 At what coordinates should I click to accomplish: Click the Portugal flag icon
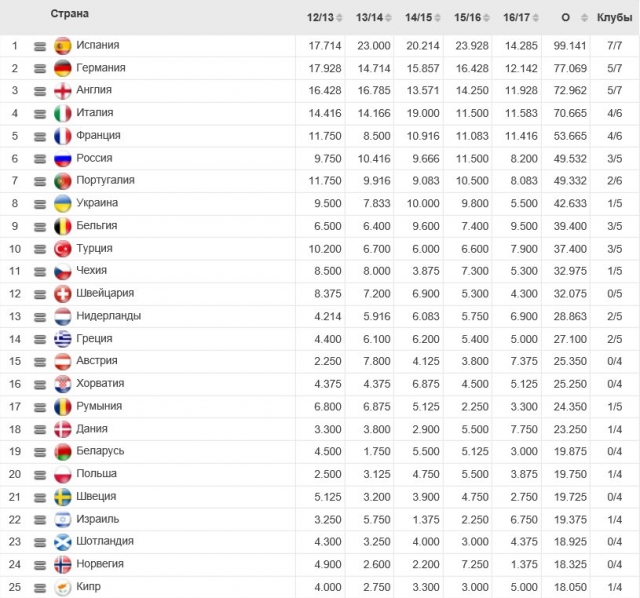(x=62, y=181)
